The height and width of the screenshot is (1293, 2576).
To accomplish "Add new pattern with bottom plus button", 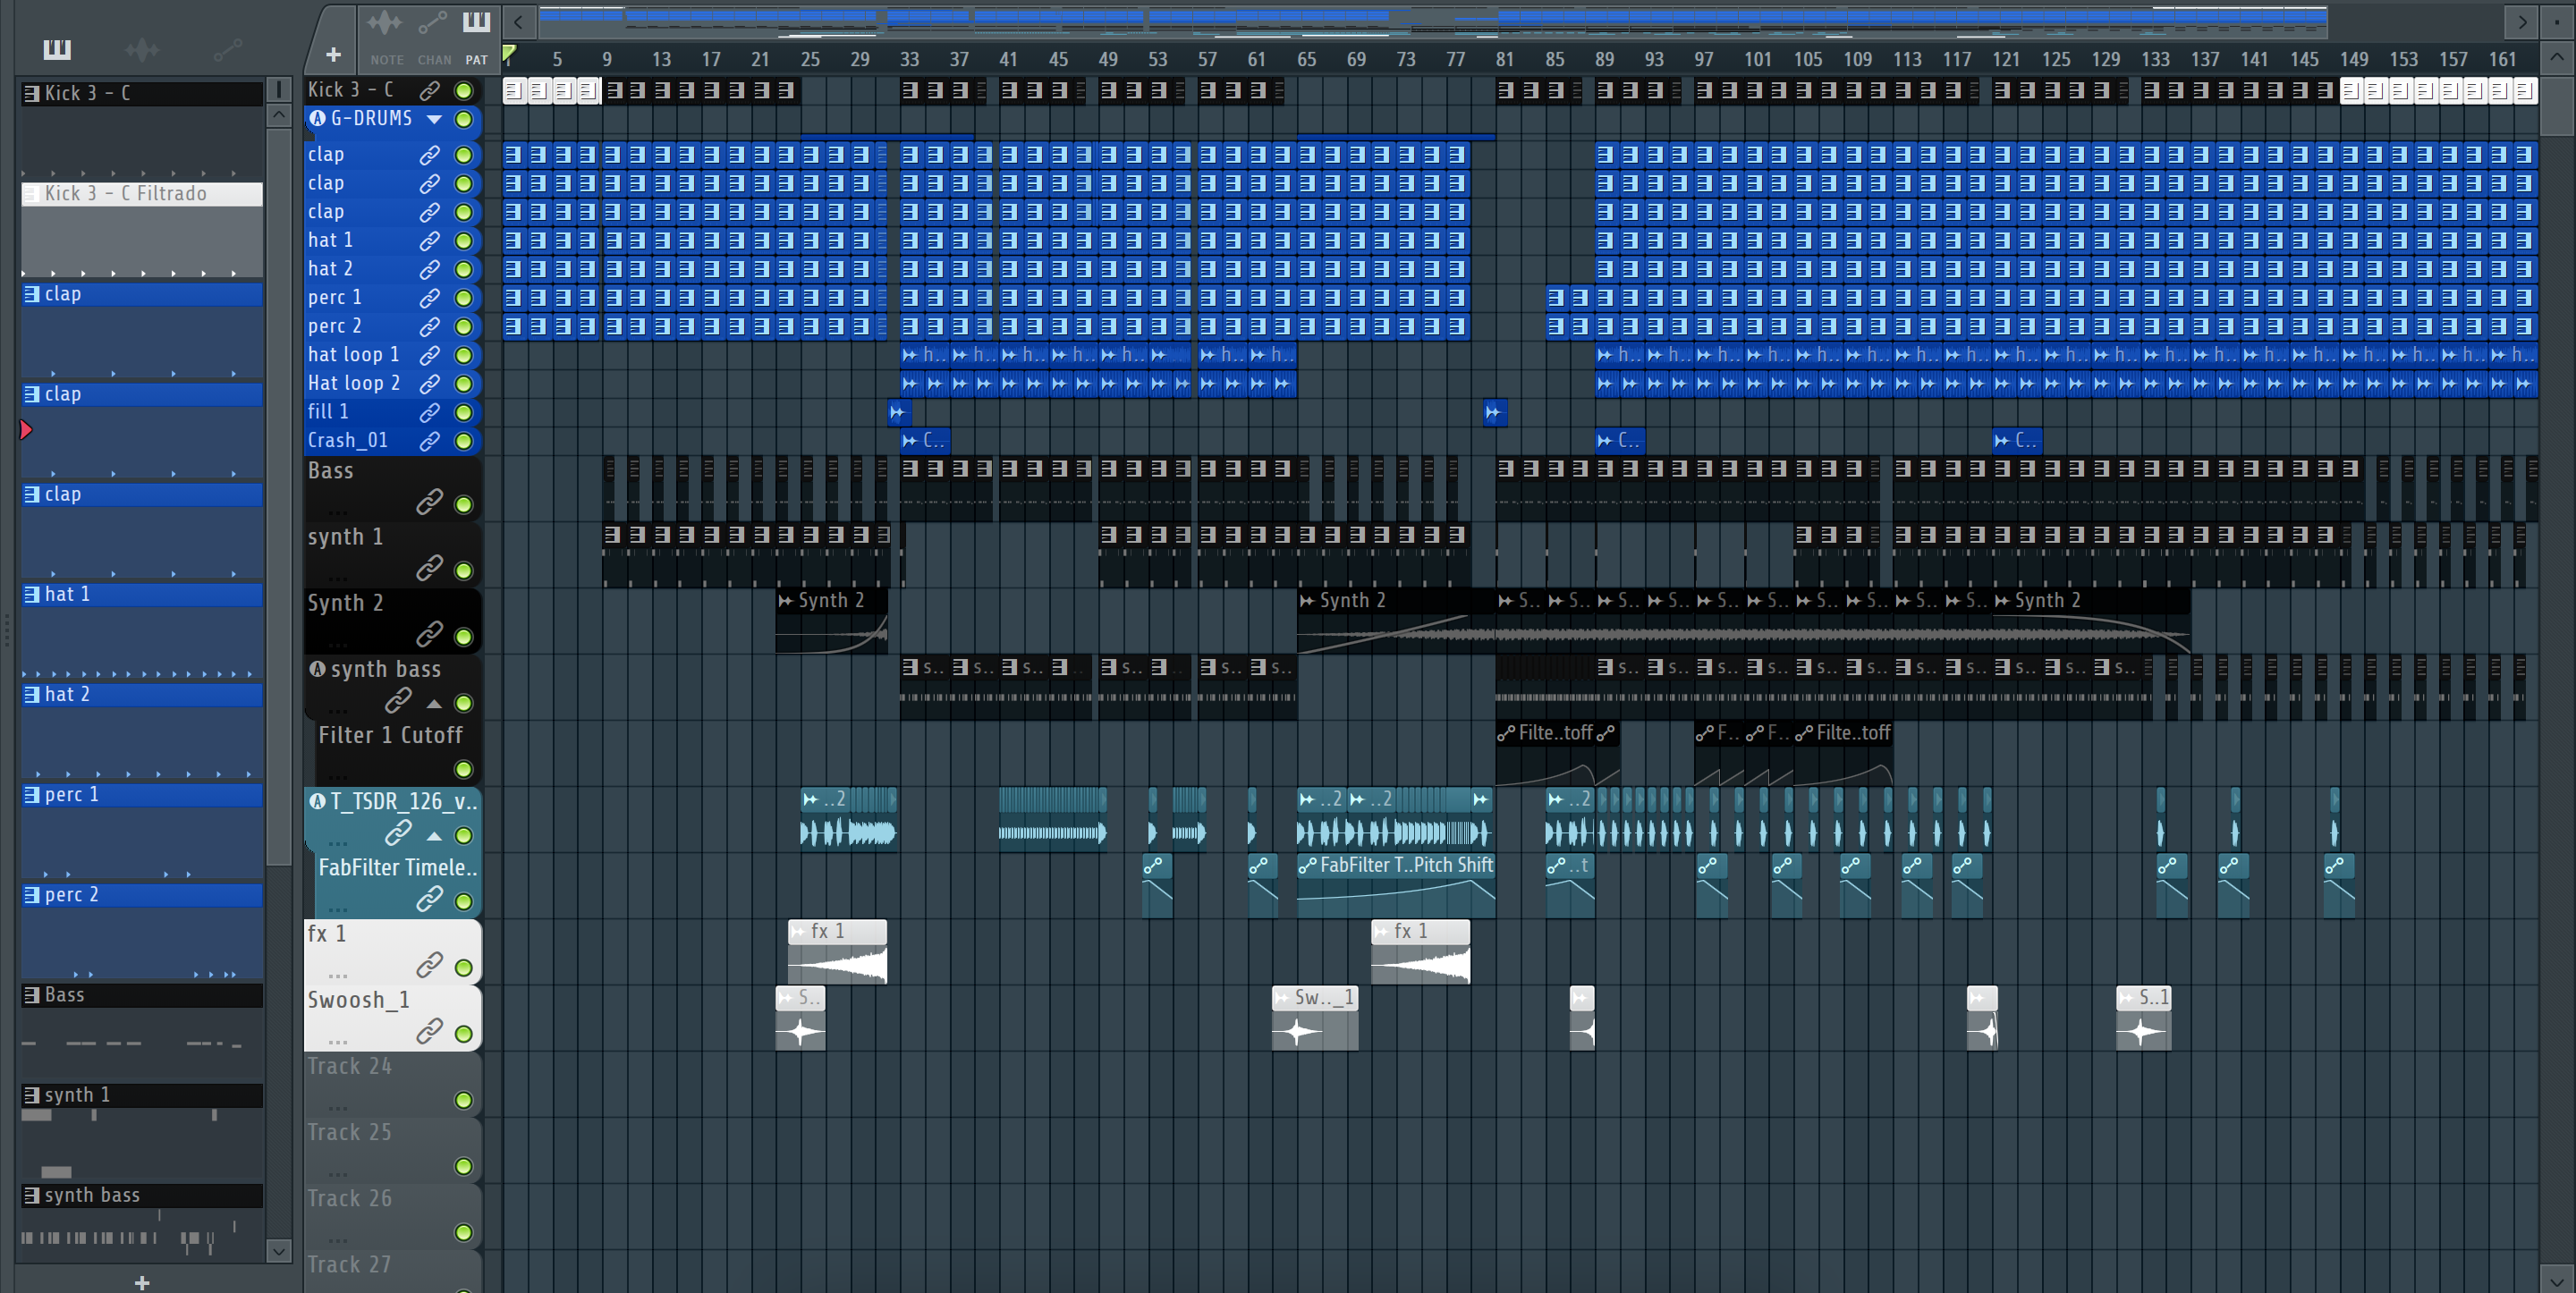I will (142, 1282).
